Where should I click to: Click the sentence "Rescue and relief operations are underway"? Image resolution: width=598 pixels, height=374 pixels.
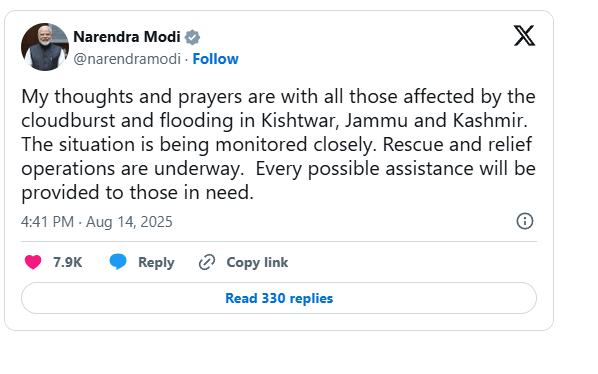coord(276,156)
